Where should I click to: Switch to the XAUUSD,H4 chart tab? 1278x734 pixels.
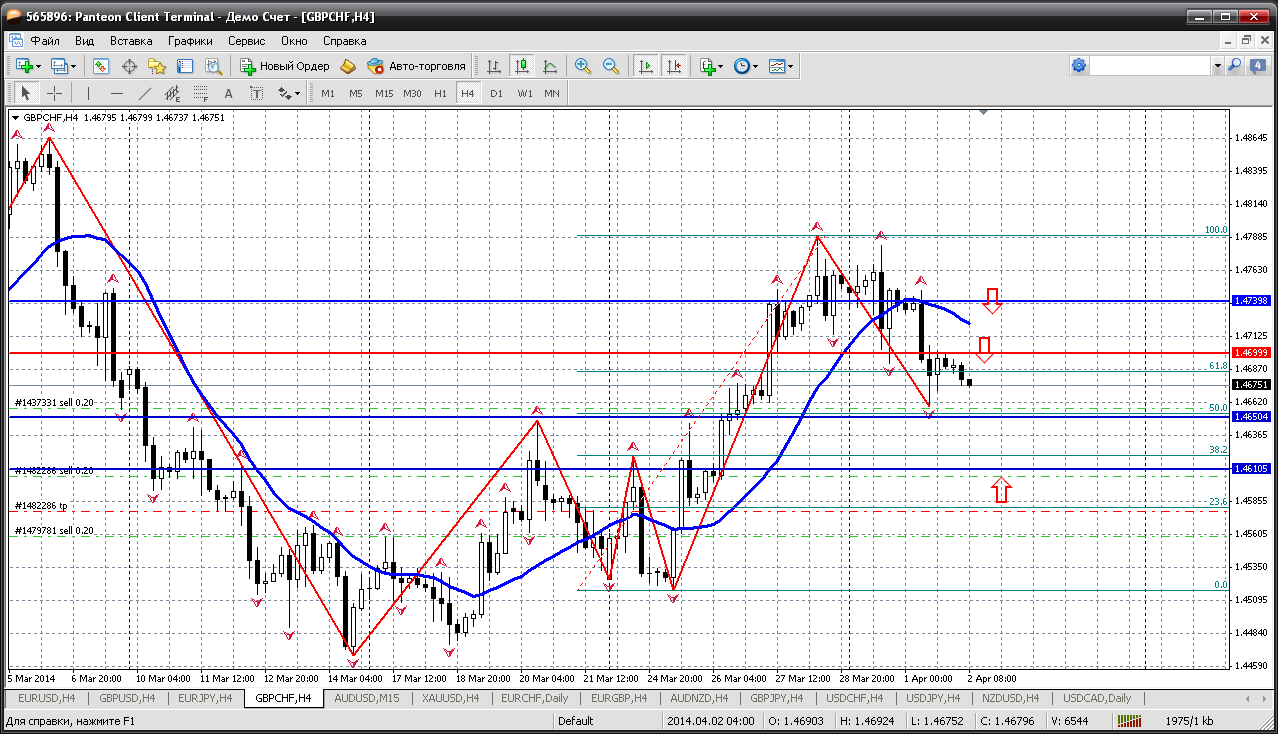[448, 698]
